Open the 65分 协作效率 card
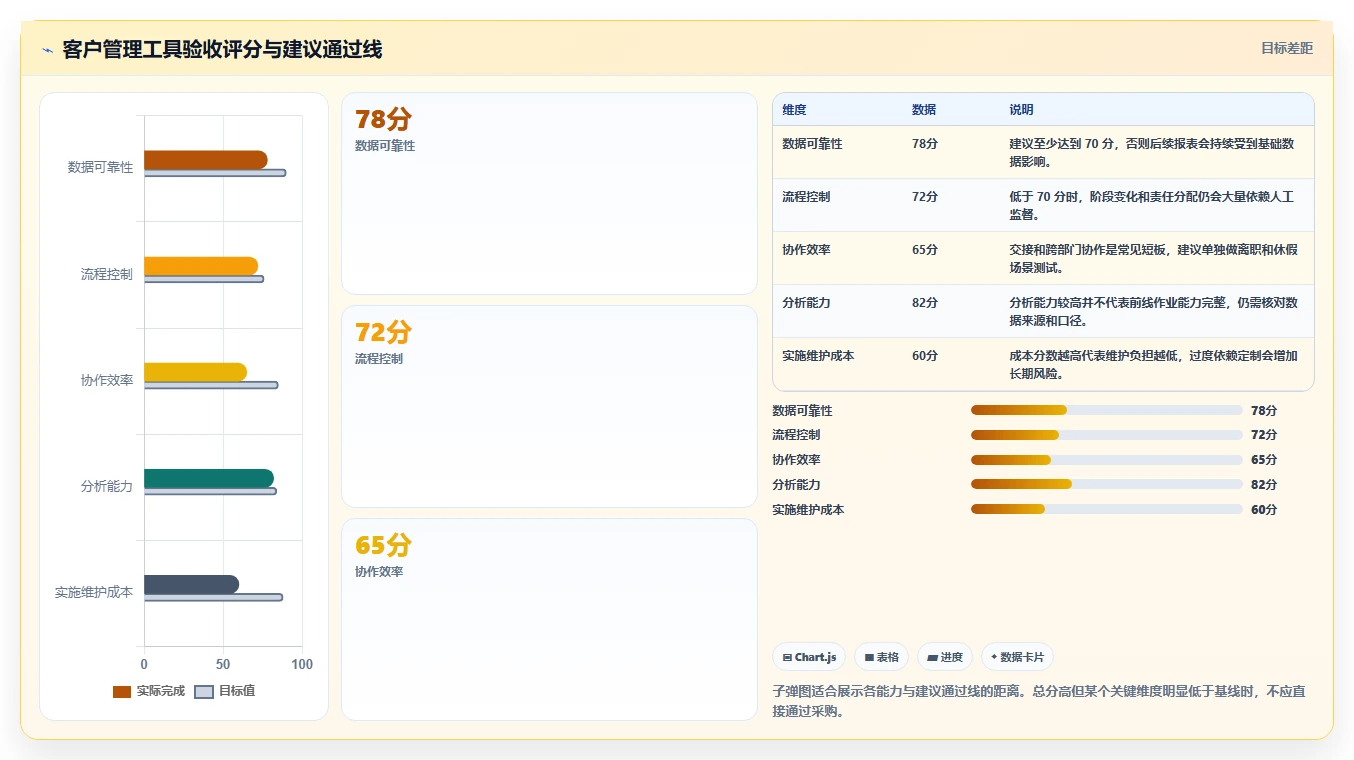Viewport: 1354px width, 760px height. pos(549,619)
